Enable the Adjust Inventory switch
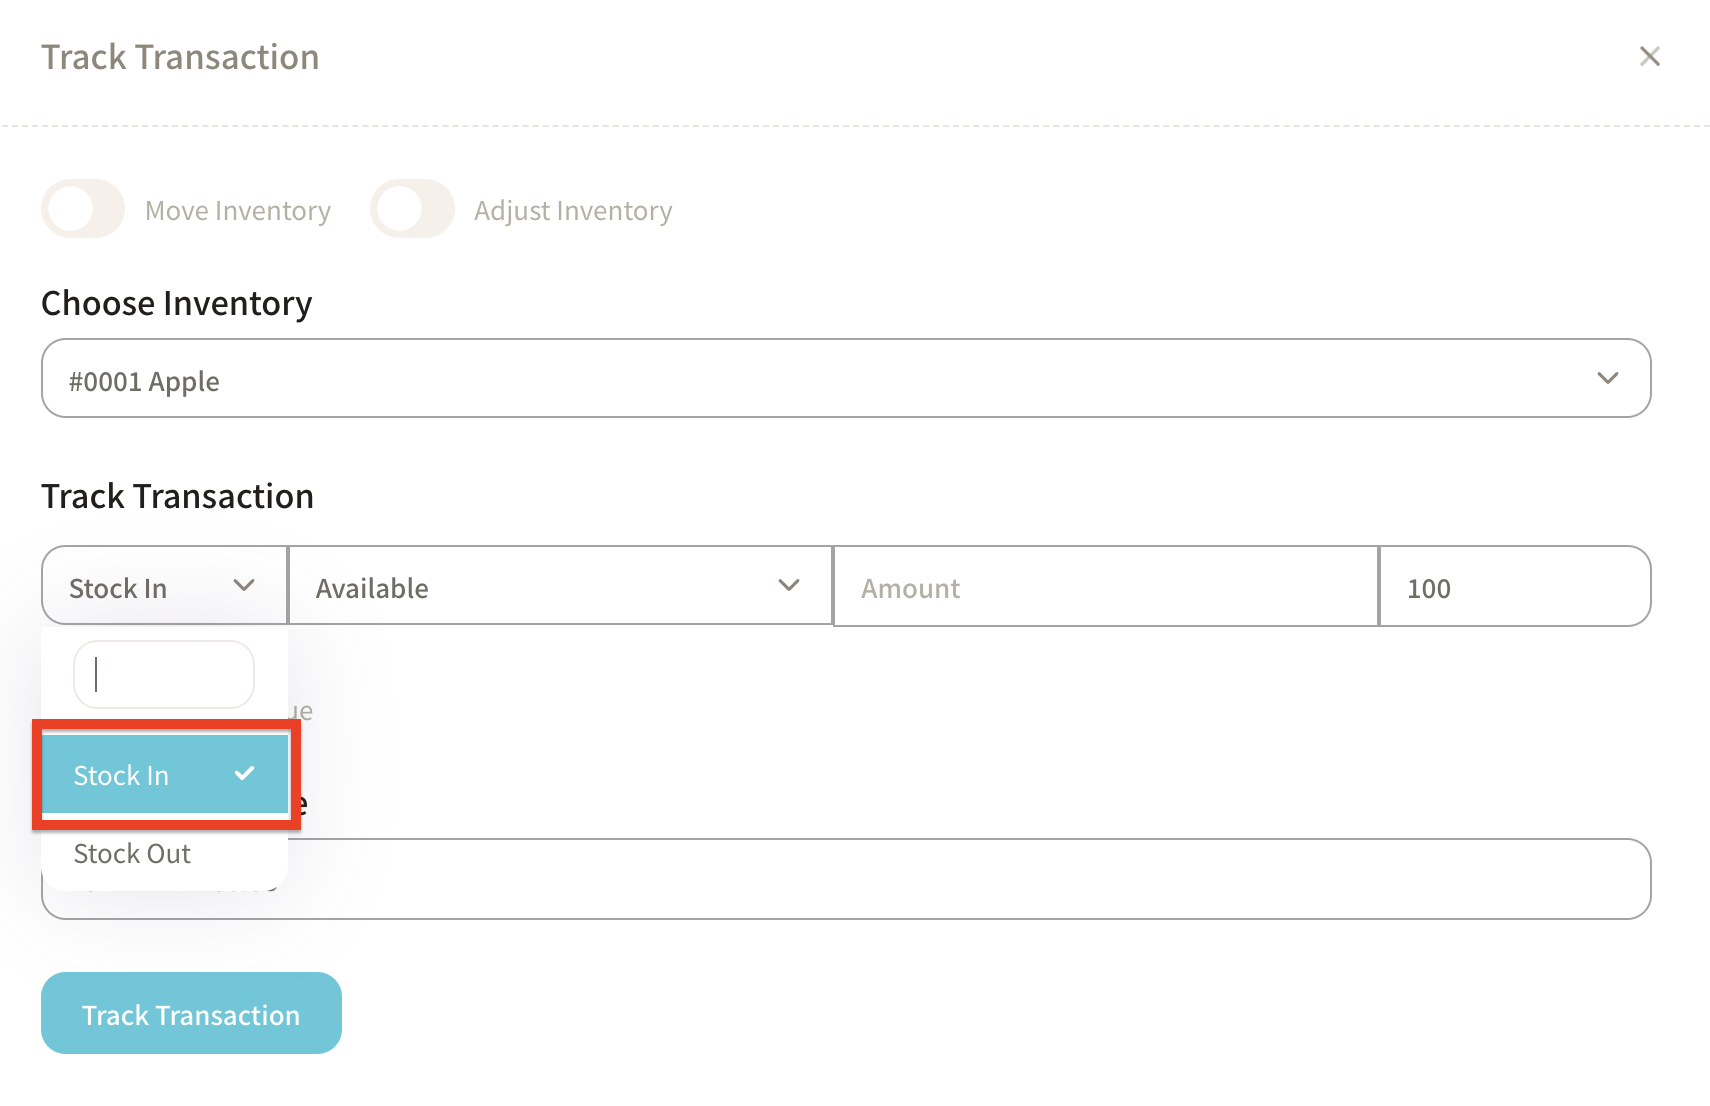 412,209
